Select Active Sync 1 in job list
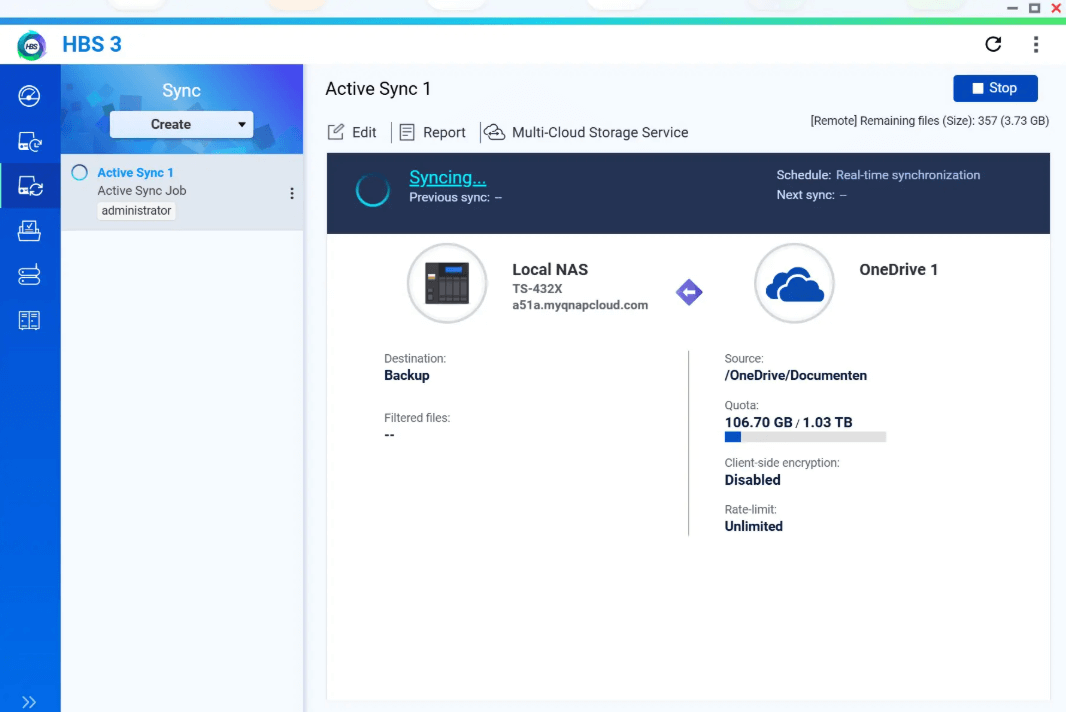Image resolution: width=1066 pixels, height=712 pixels. [135, 173]
